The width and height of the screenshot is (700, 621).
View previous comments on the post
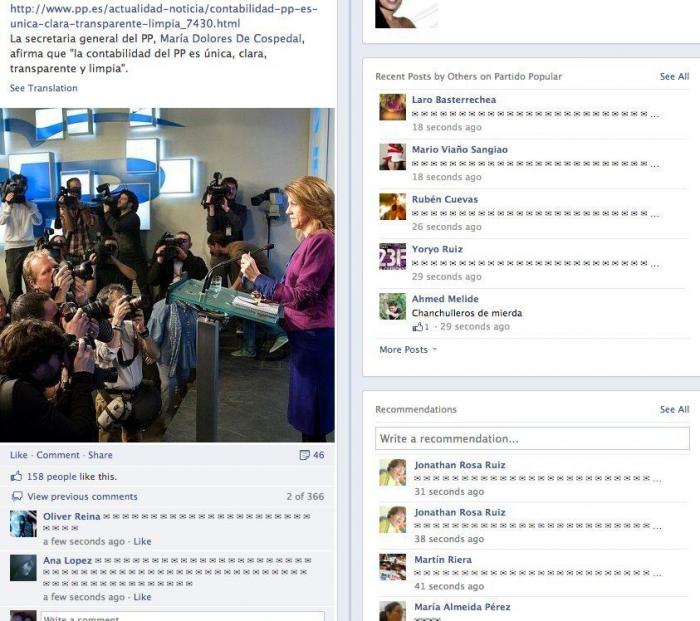tap(82, 496)
